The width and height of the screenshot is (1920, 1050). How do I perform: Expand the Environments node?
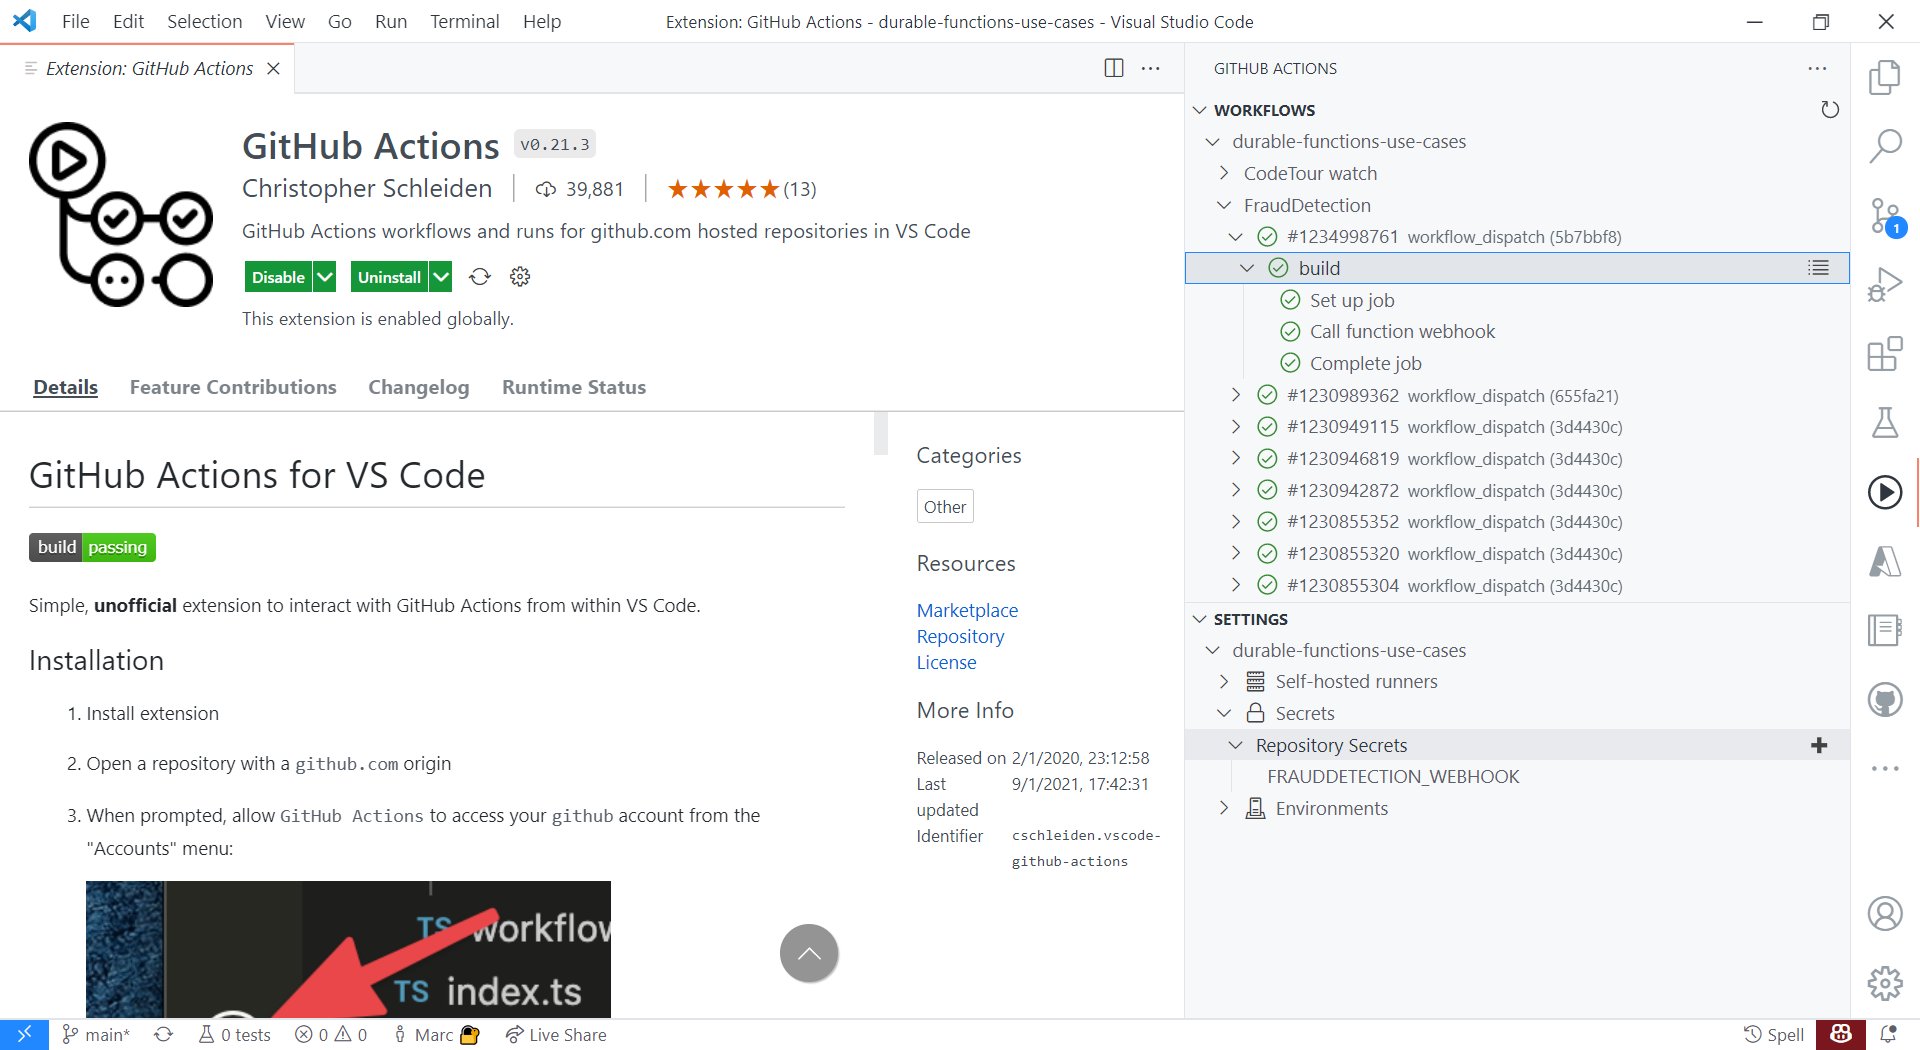[x=1224, y=808]
